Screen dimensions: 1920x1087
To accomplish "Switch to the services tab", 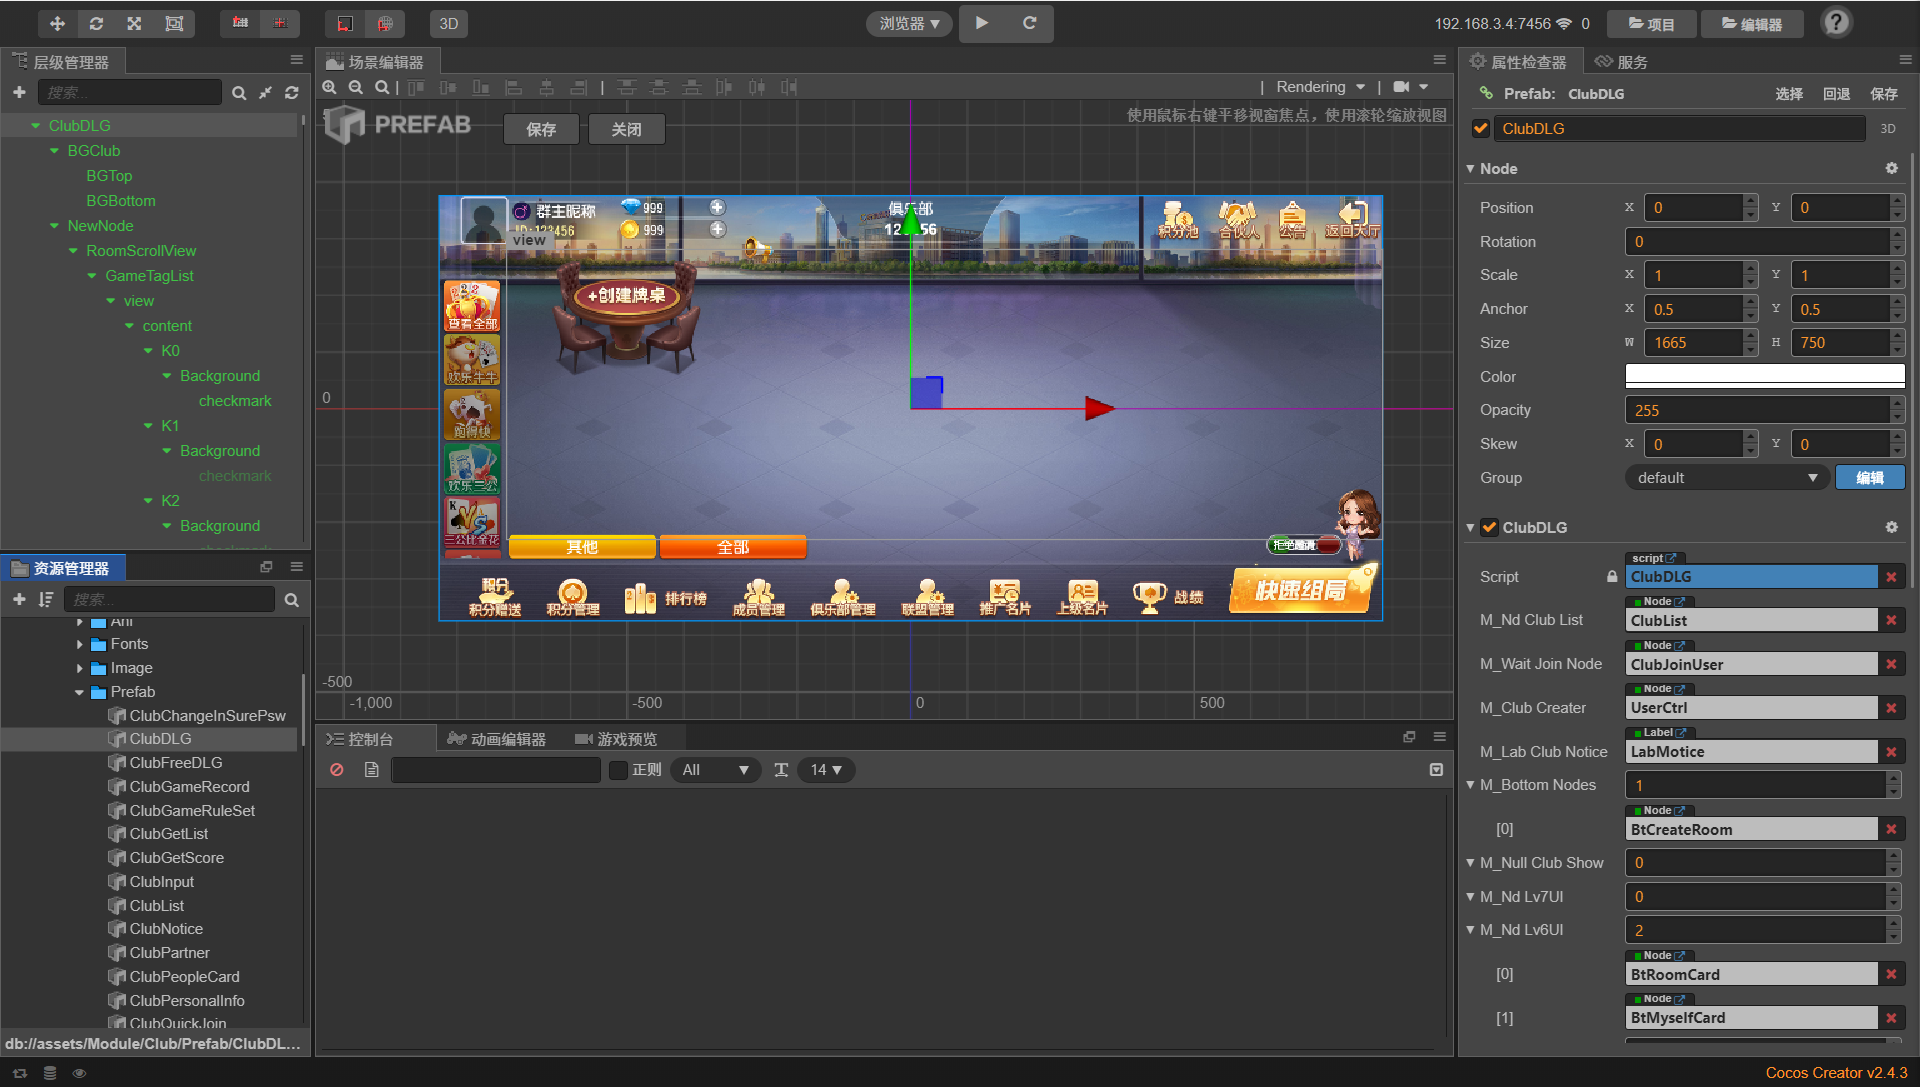I will pos(1621,62).
